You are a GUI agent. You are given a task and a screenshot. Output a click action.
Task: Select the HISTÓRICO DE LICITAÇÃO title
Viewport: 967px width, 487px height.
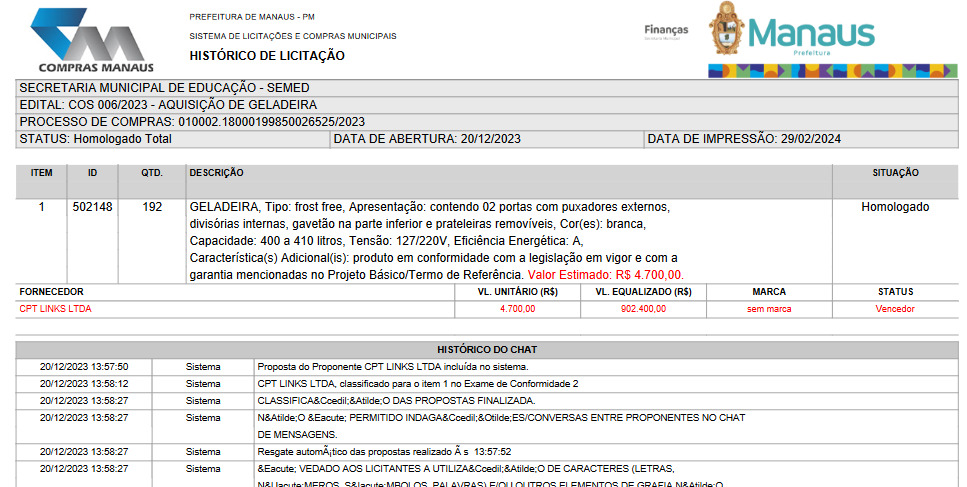pyautogui.click(x=267, y=56)
